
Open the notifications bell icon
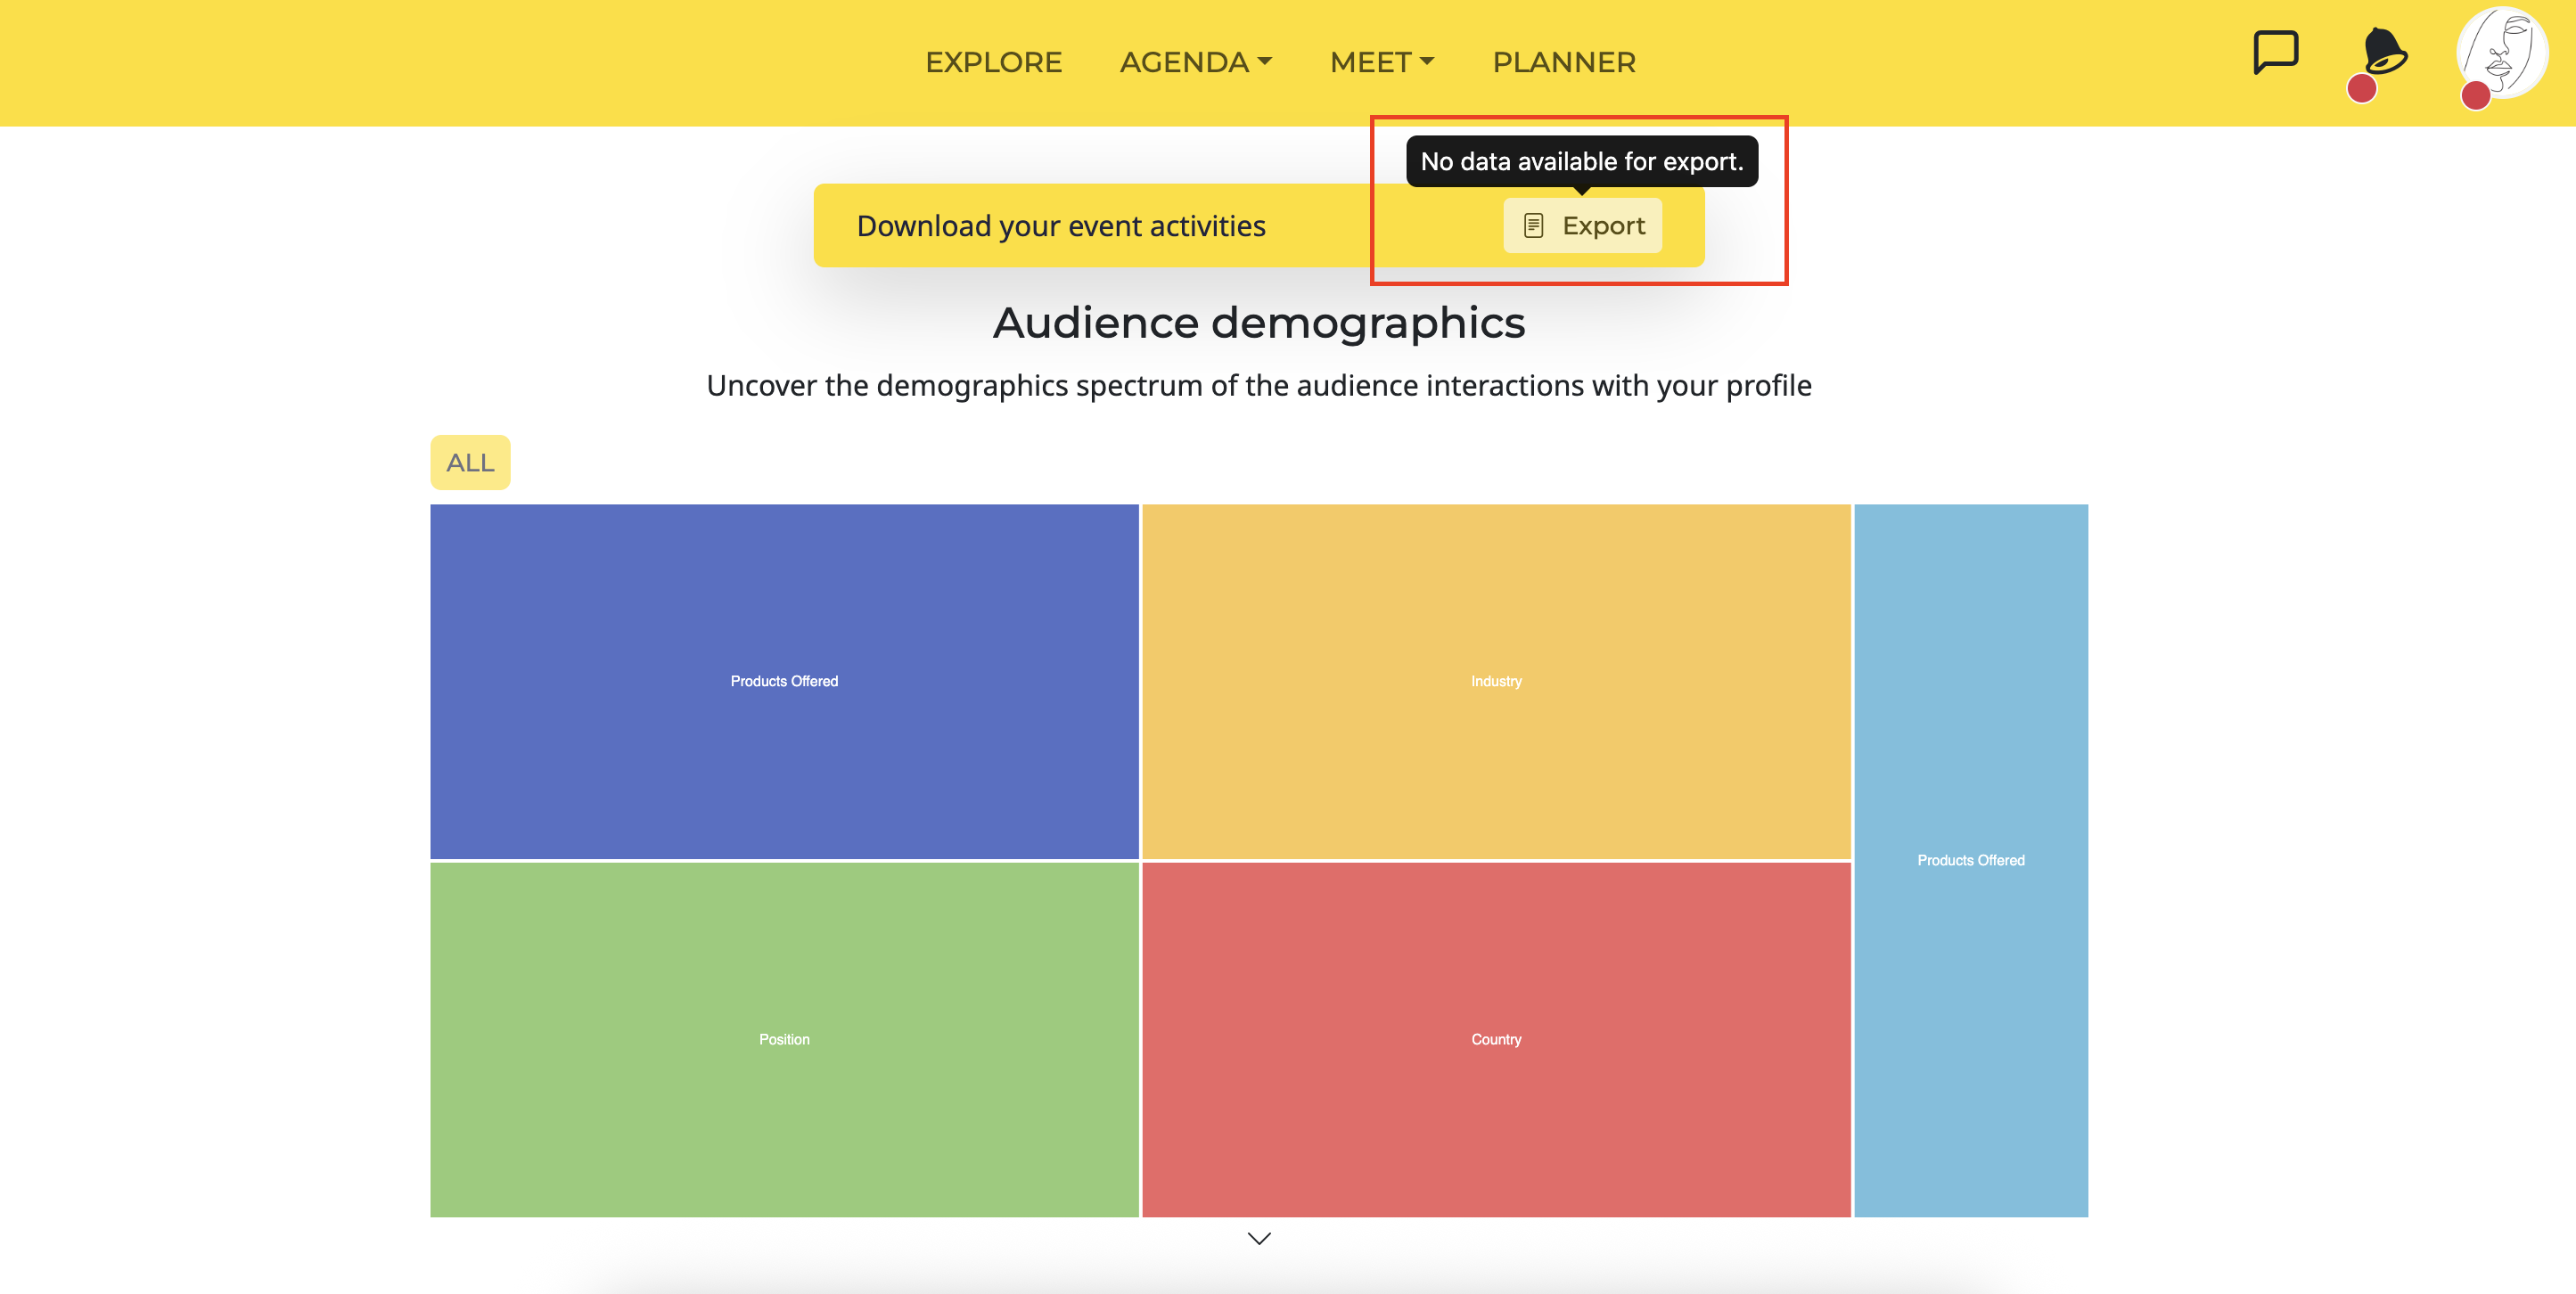pyautogui.click(x=2386, y=52)
